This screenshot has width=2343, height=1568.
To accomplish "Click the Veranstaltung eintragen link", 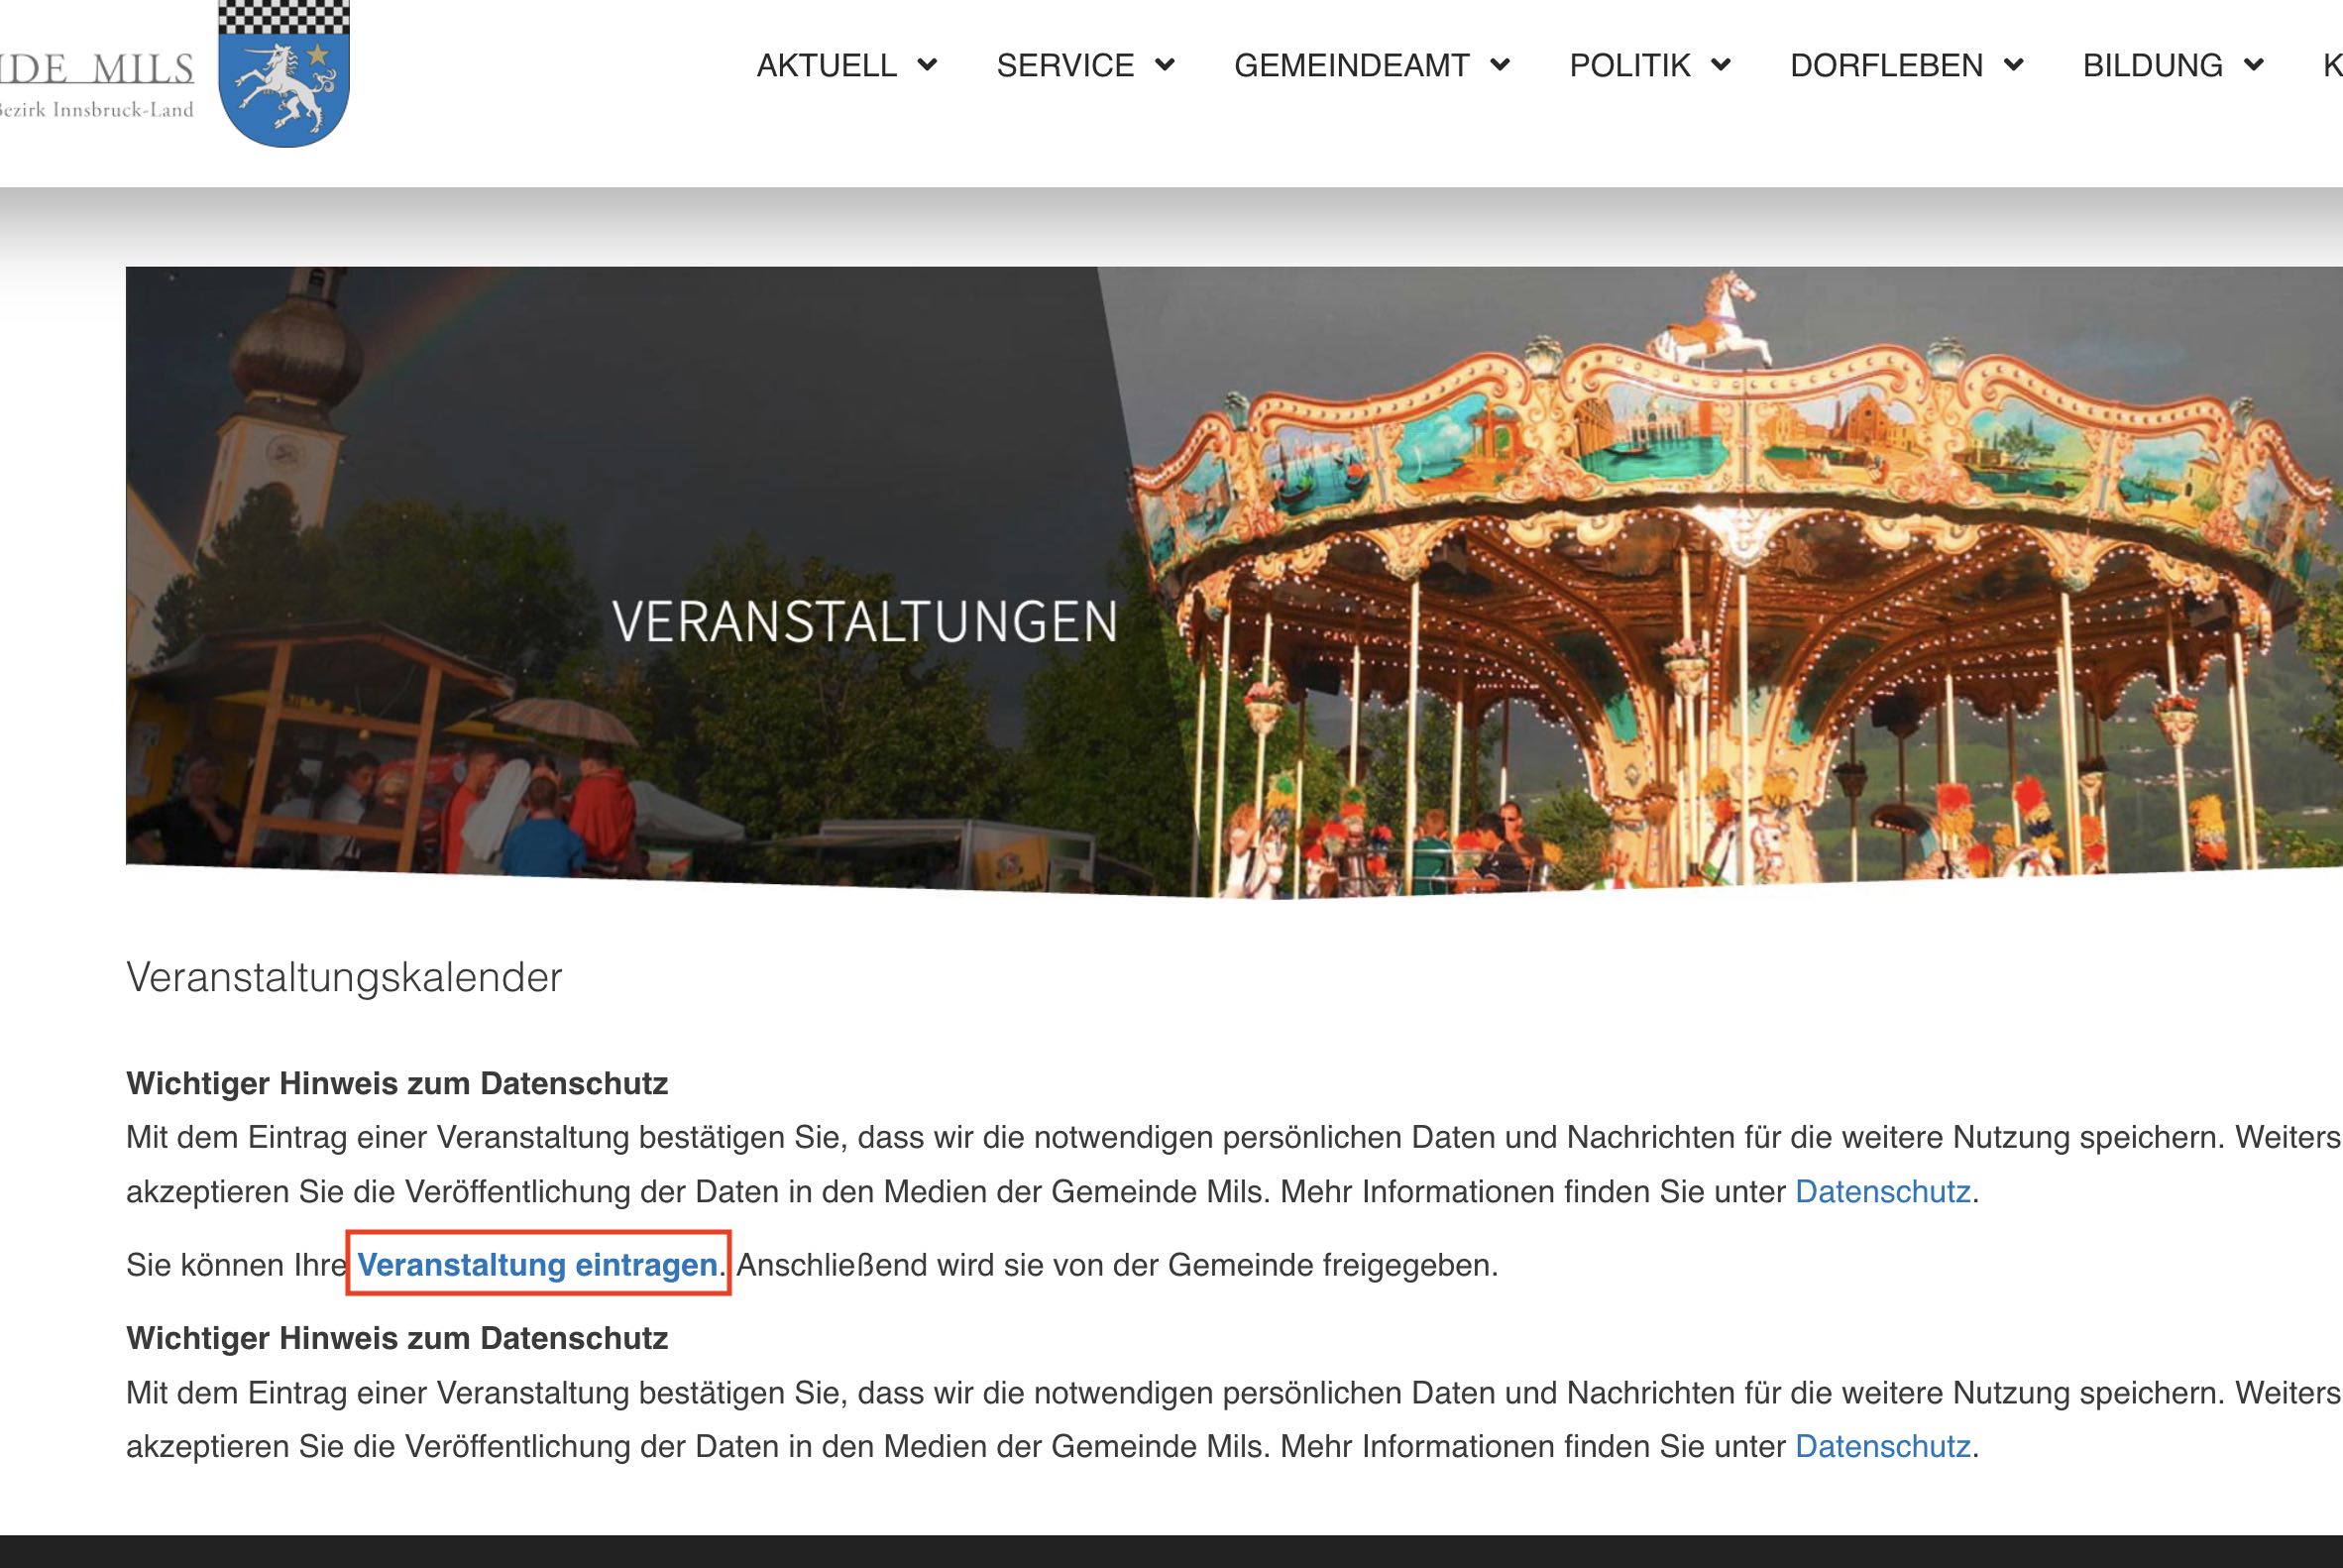I will click(537, 1265).
